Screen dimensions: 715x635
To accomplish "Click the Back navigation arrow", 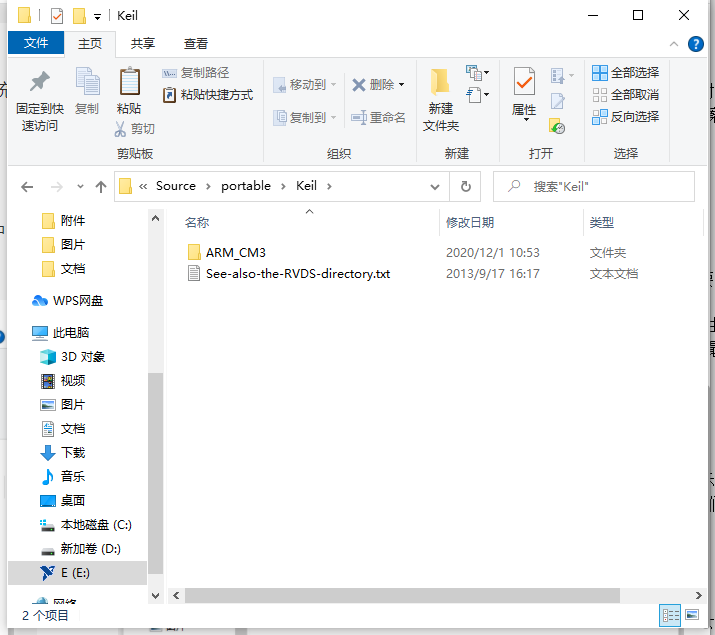I will (x=27, y=187).
